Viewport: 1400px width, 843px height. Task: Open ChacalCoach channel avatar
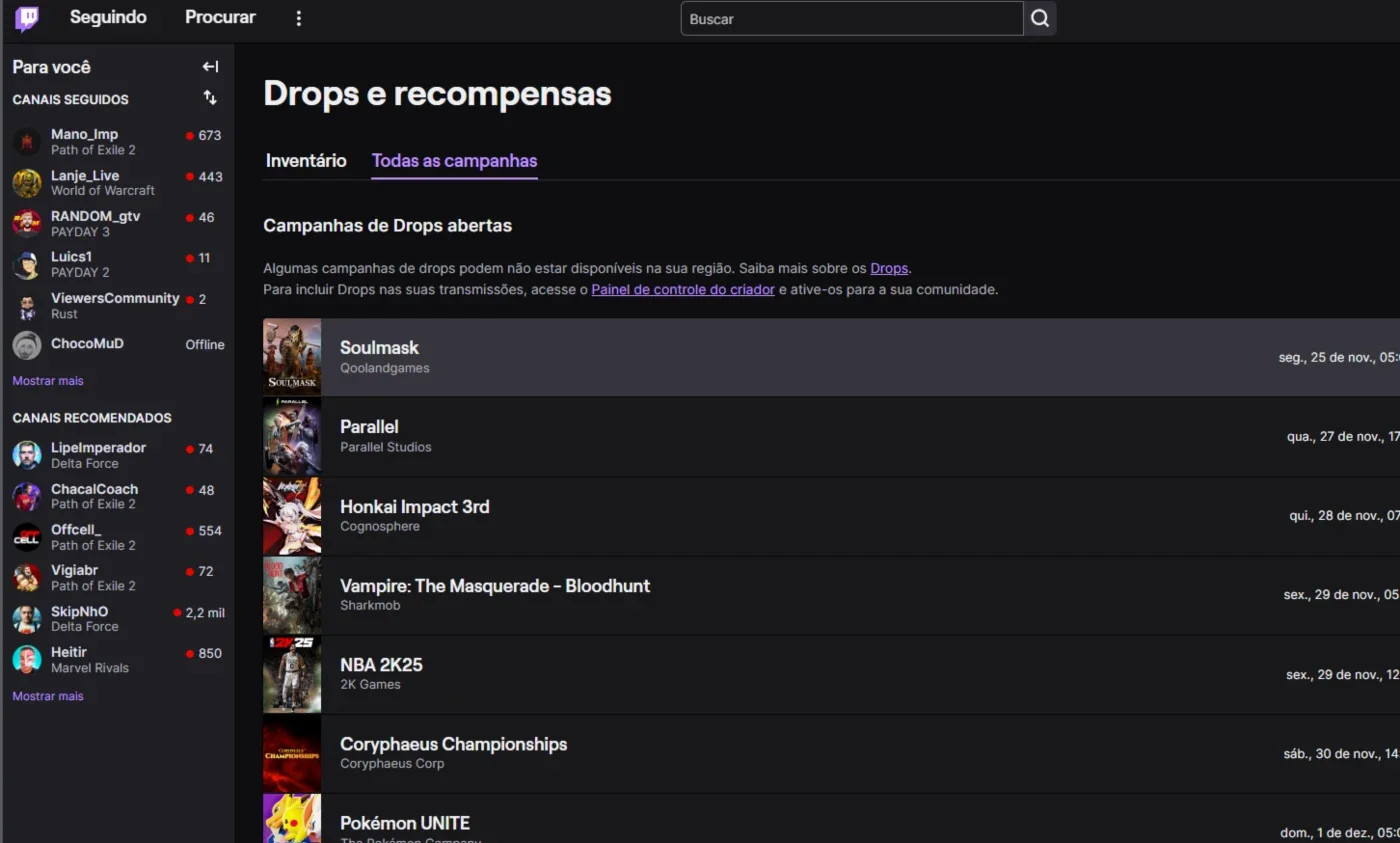coord(27,496)
